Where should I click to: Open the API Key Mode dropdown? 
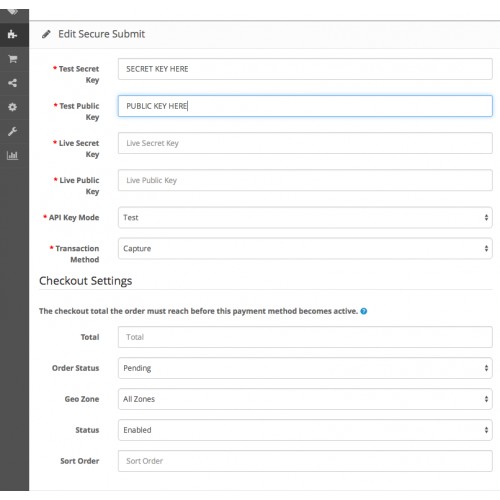(x=305, y=218)
